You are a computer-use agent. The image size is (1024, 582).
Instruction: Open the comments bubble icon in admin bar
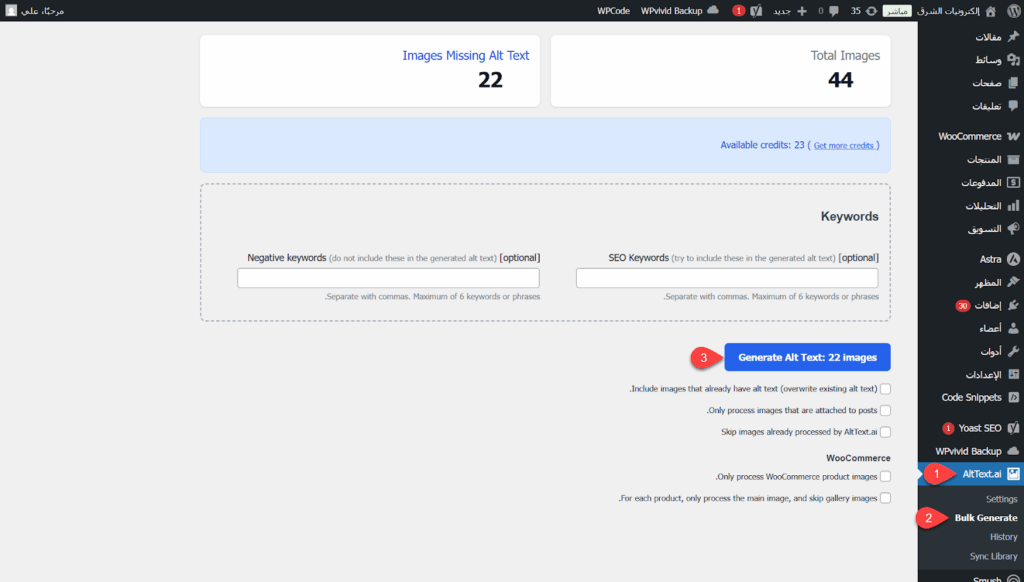tap(833, 11)
